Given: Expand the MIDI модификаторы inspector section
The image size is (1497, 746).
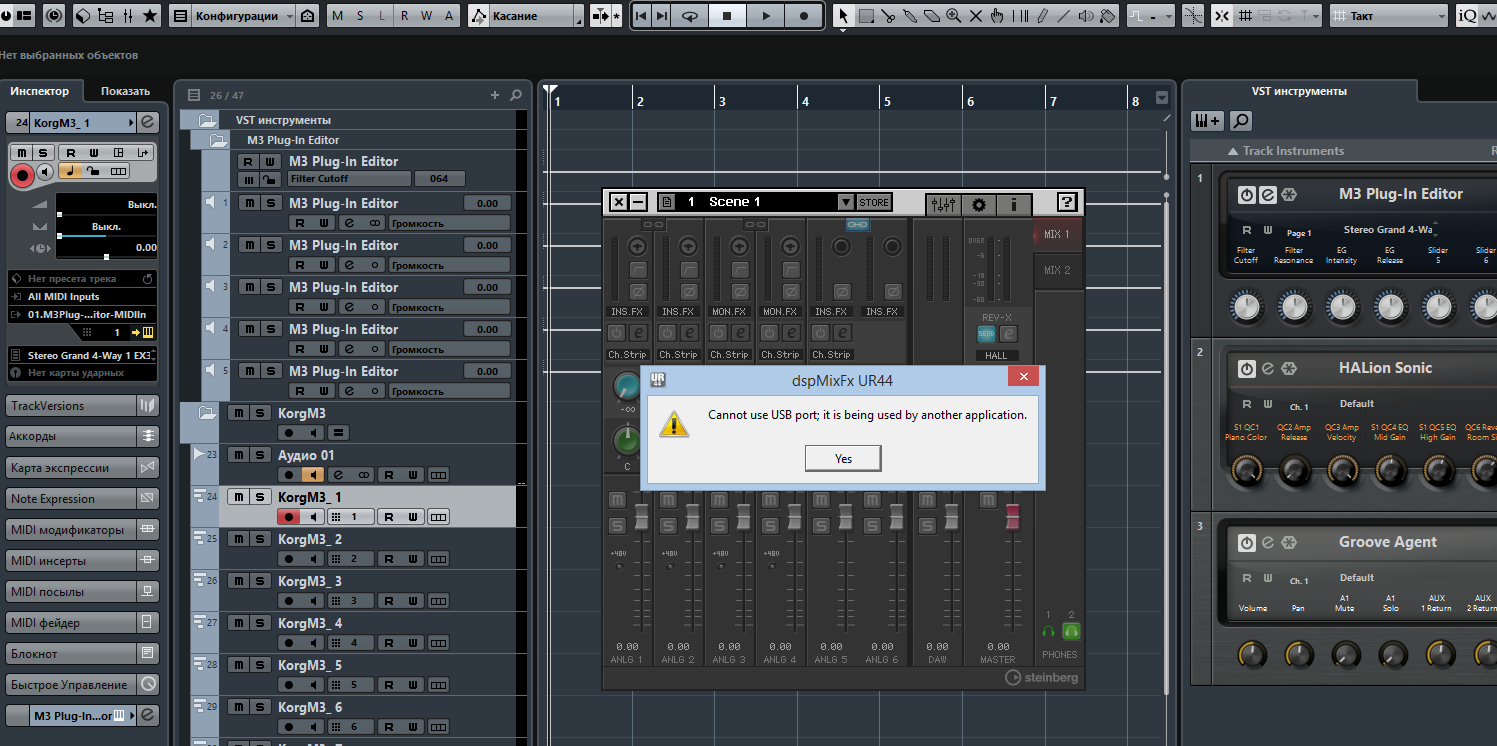Looking at the screenshot, I should click(83, 530).
